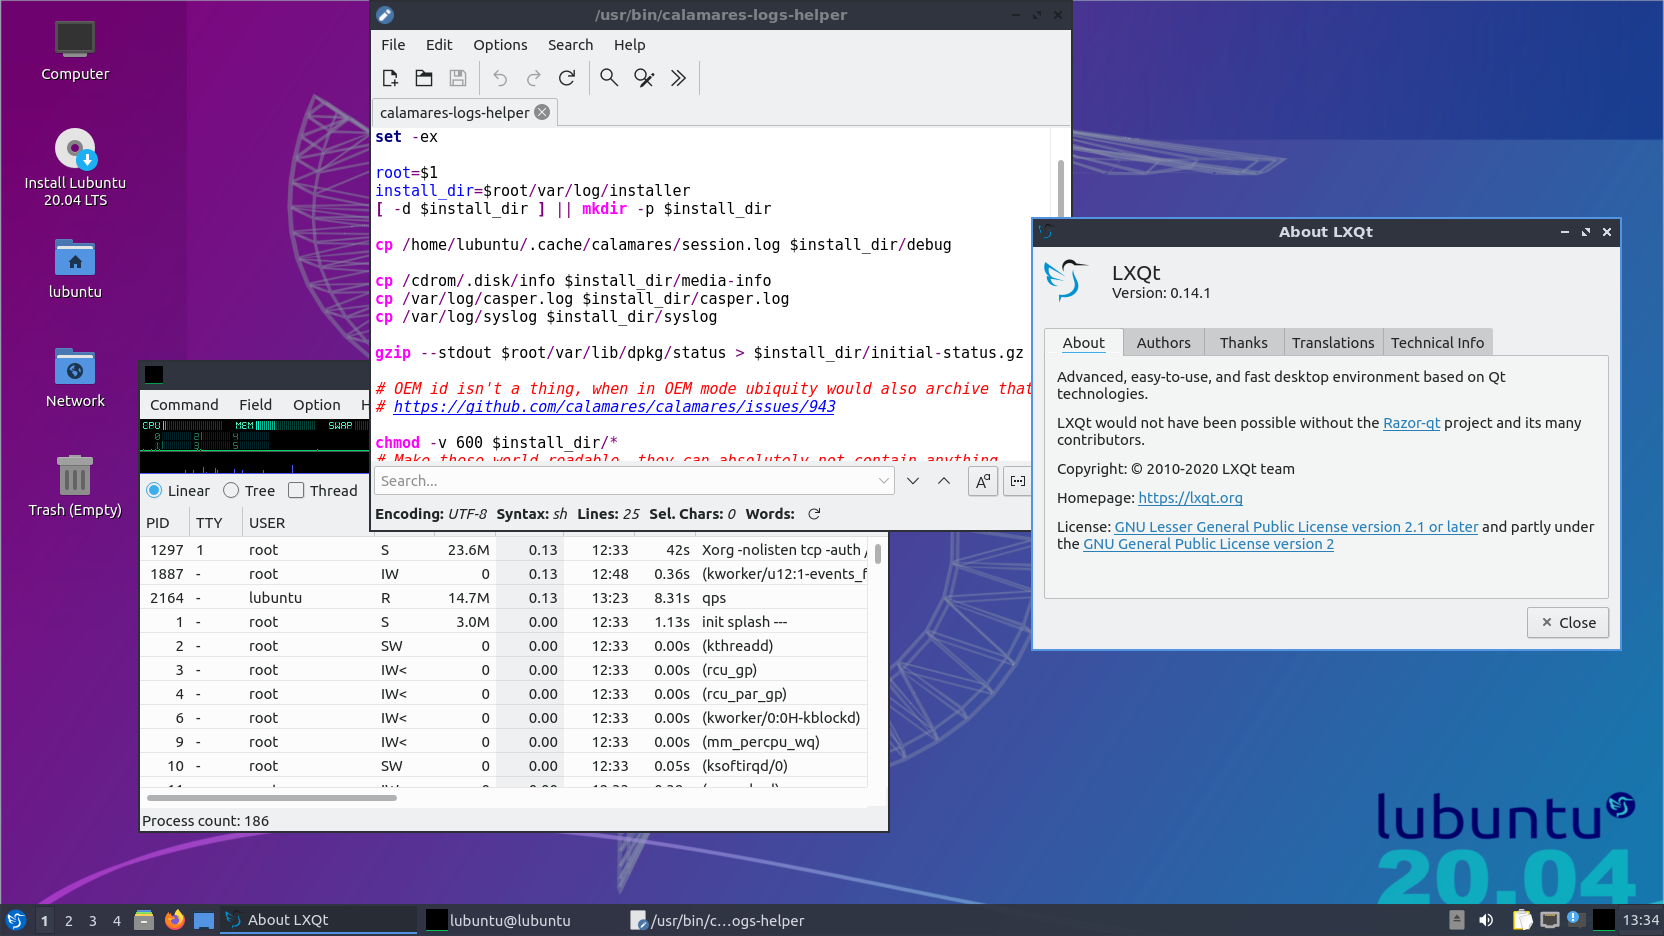This screenshot has width=1664, height=936.
Task: Click inside the Search text field
Action: 600,480
